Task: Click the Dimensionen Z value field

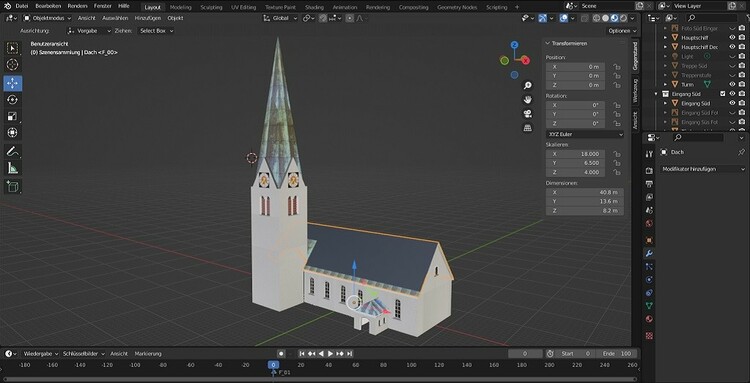Action: [x=585, y=210]
